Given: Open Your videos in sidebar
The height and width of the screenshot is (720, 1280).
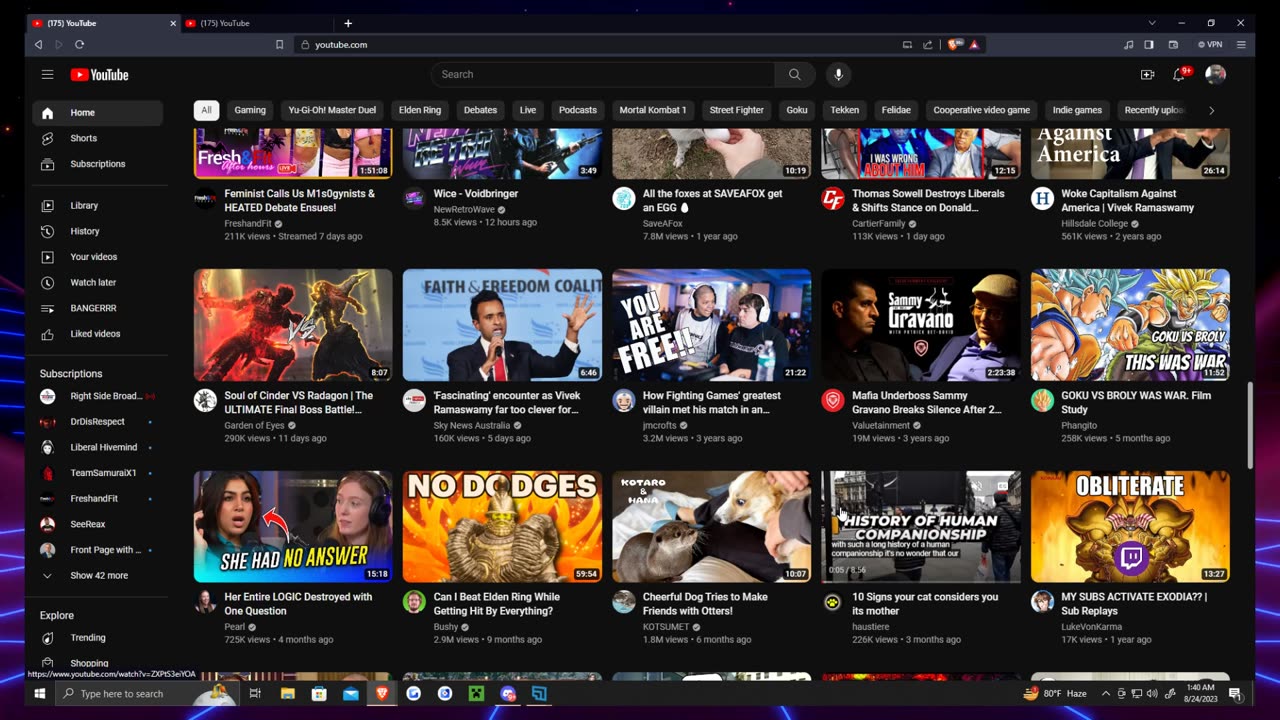Looking at the screenshot, I should coord(97,257).
